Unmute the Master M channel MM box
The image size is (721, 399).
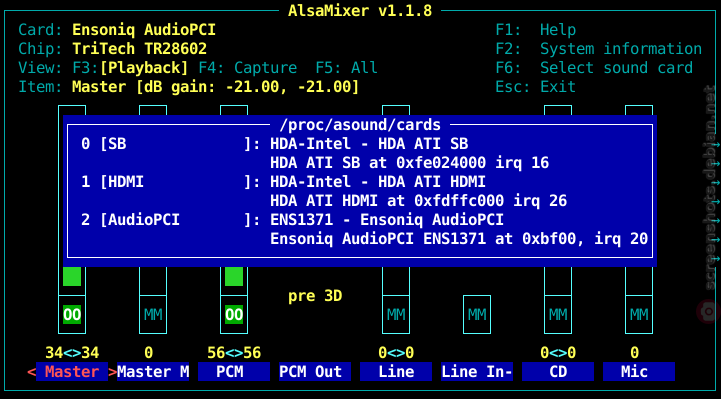[x=153, y=314]
